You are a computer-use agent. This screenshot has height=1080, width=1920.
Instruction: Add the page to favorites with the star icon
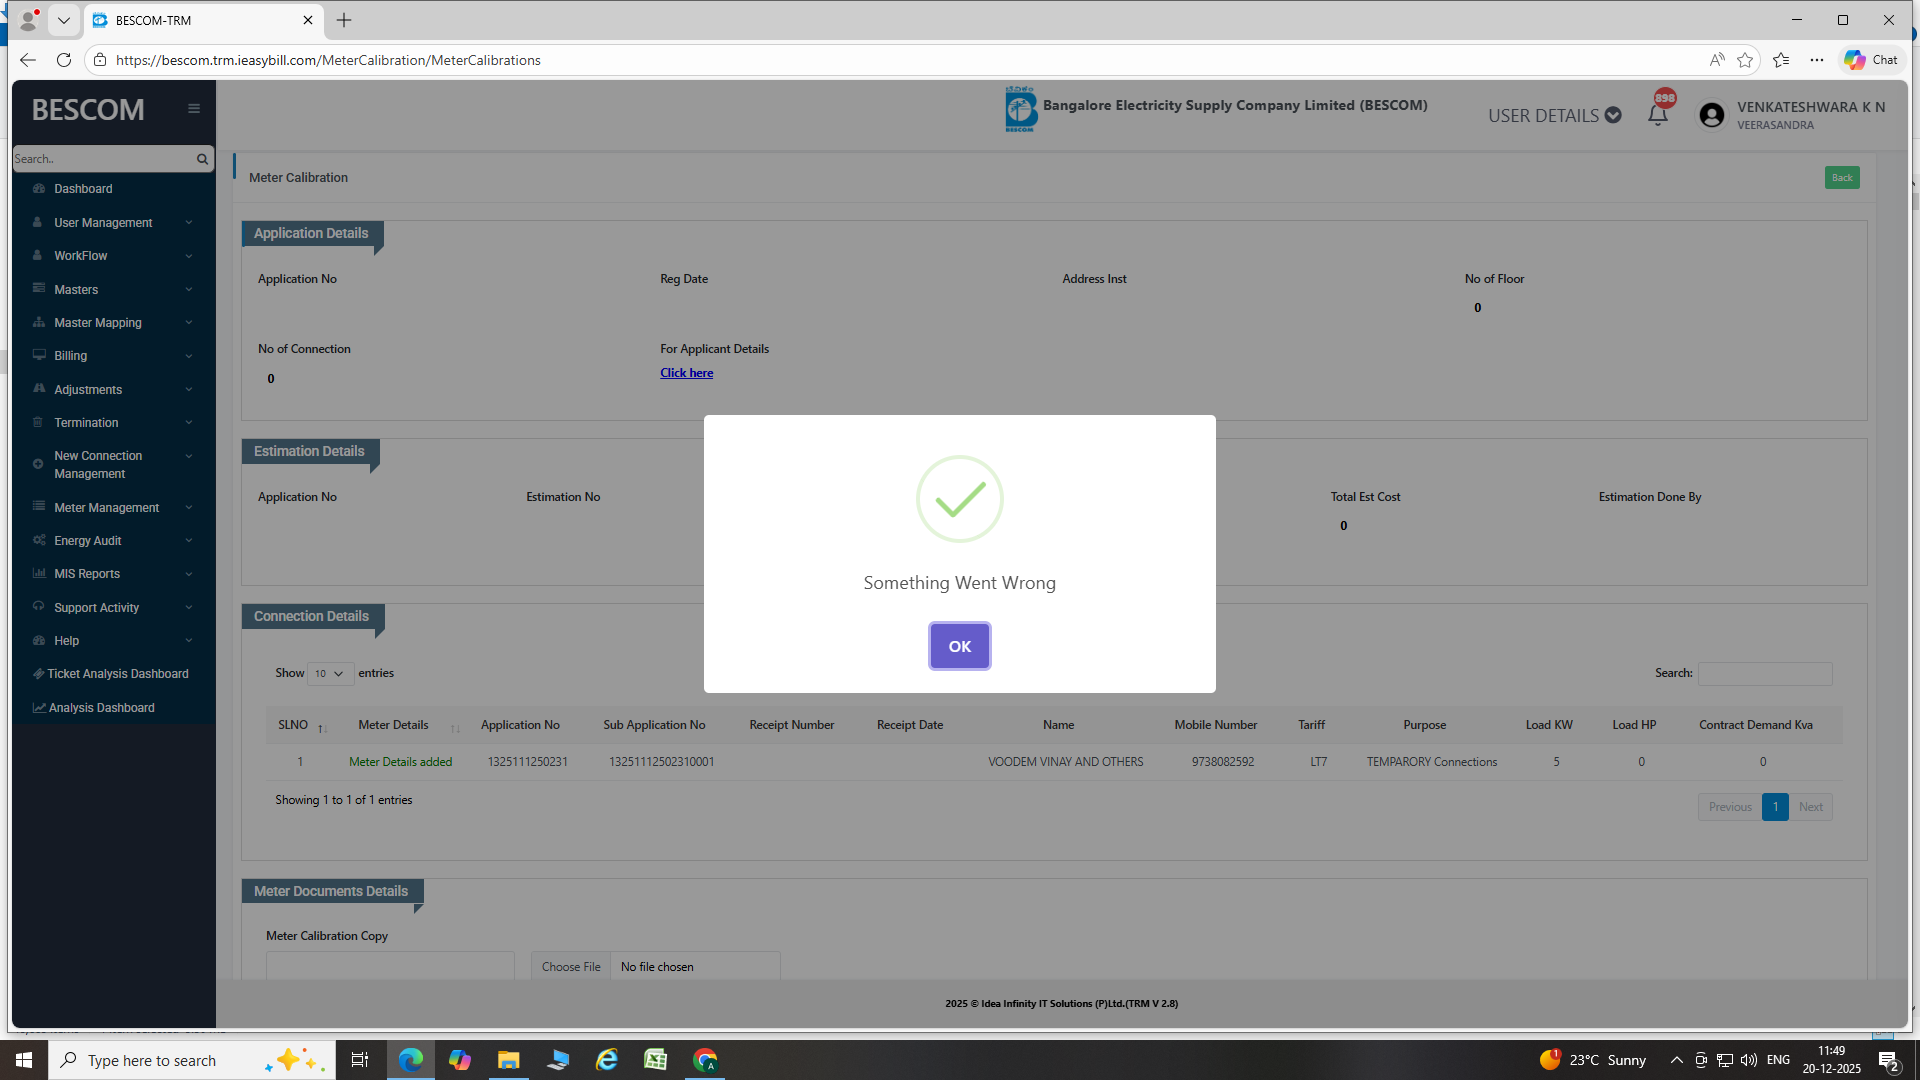click(x=1745, y=60)
